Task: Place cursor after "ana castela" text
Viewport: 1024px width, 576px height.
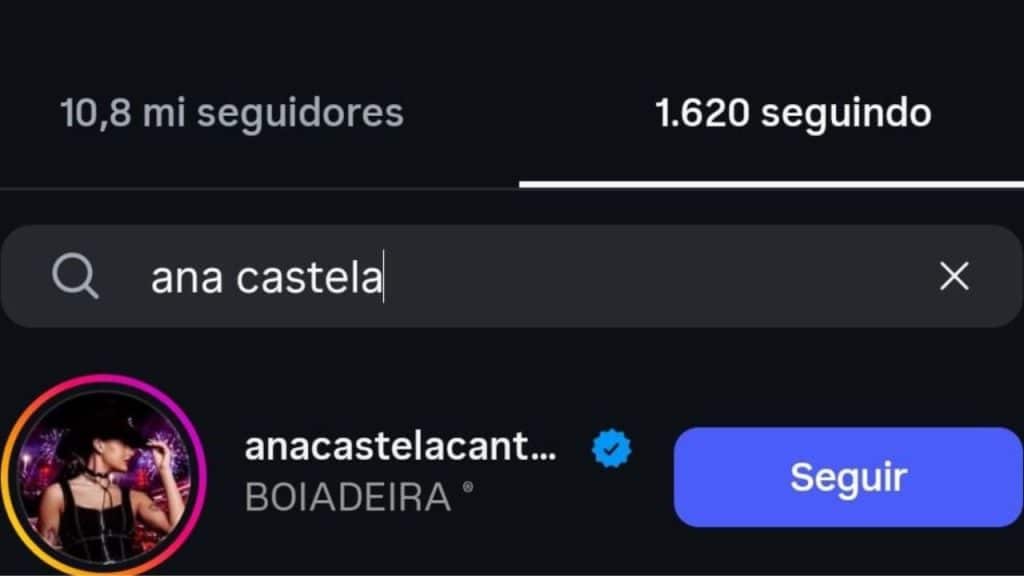Action: coord(384,278)
